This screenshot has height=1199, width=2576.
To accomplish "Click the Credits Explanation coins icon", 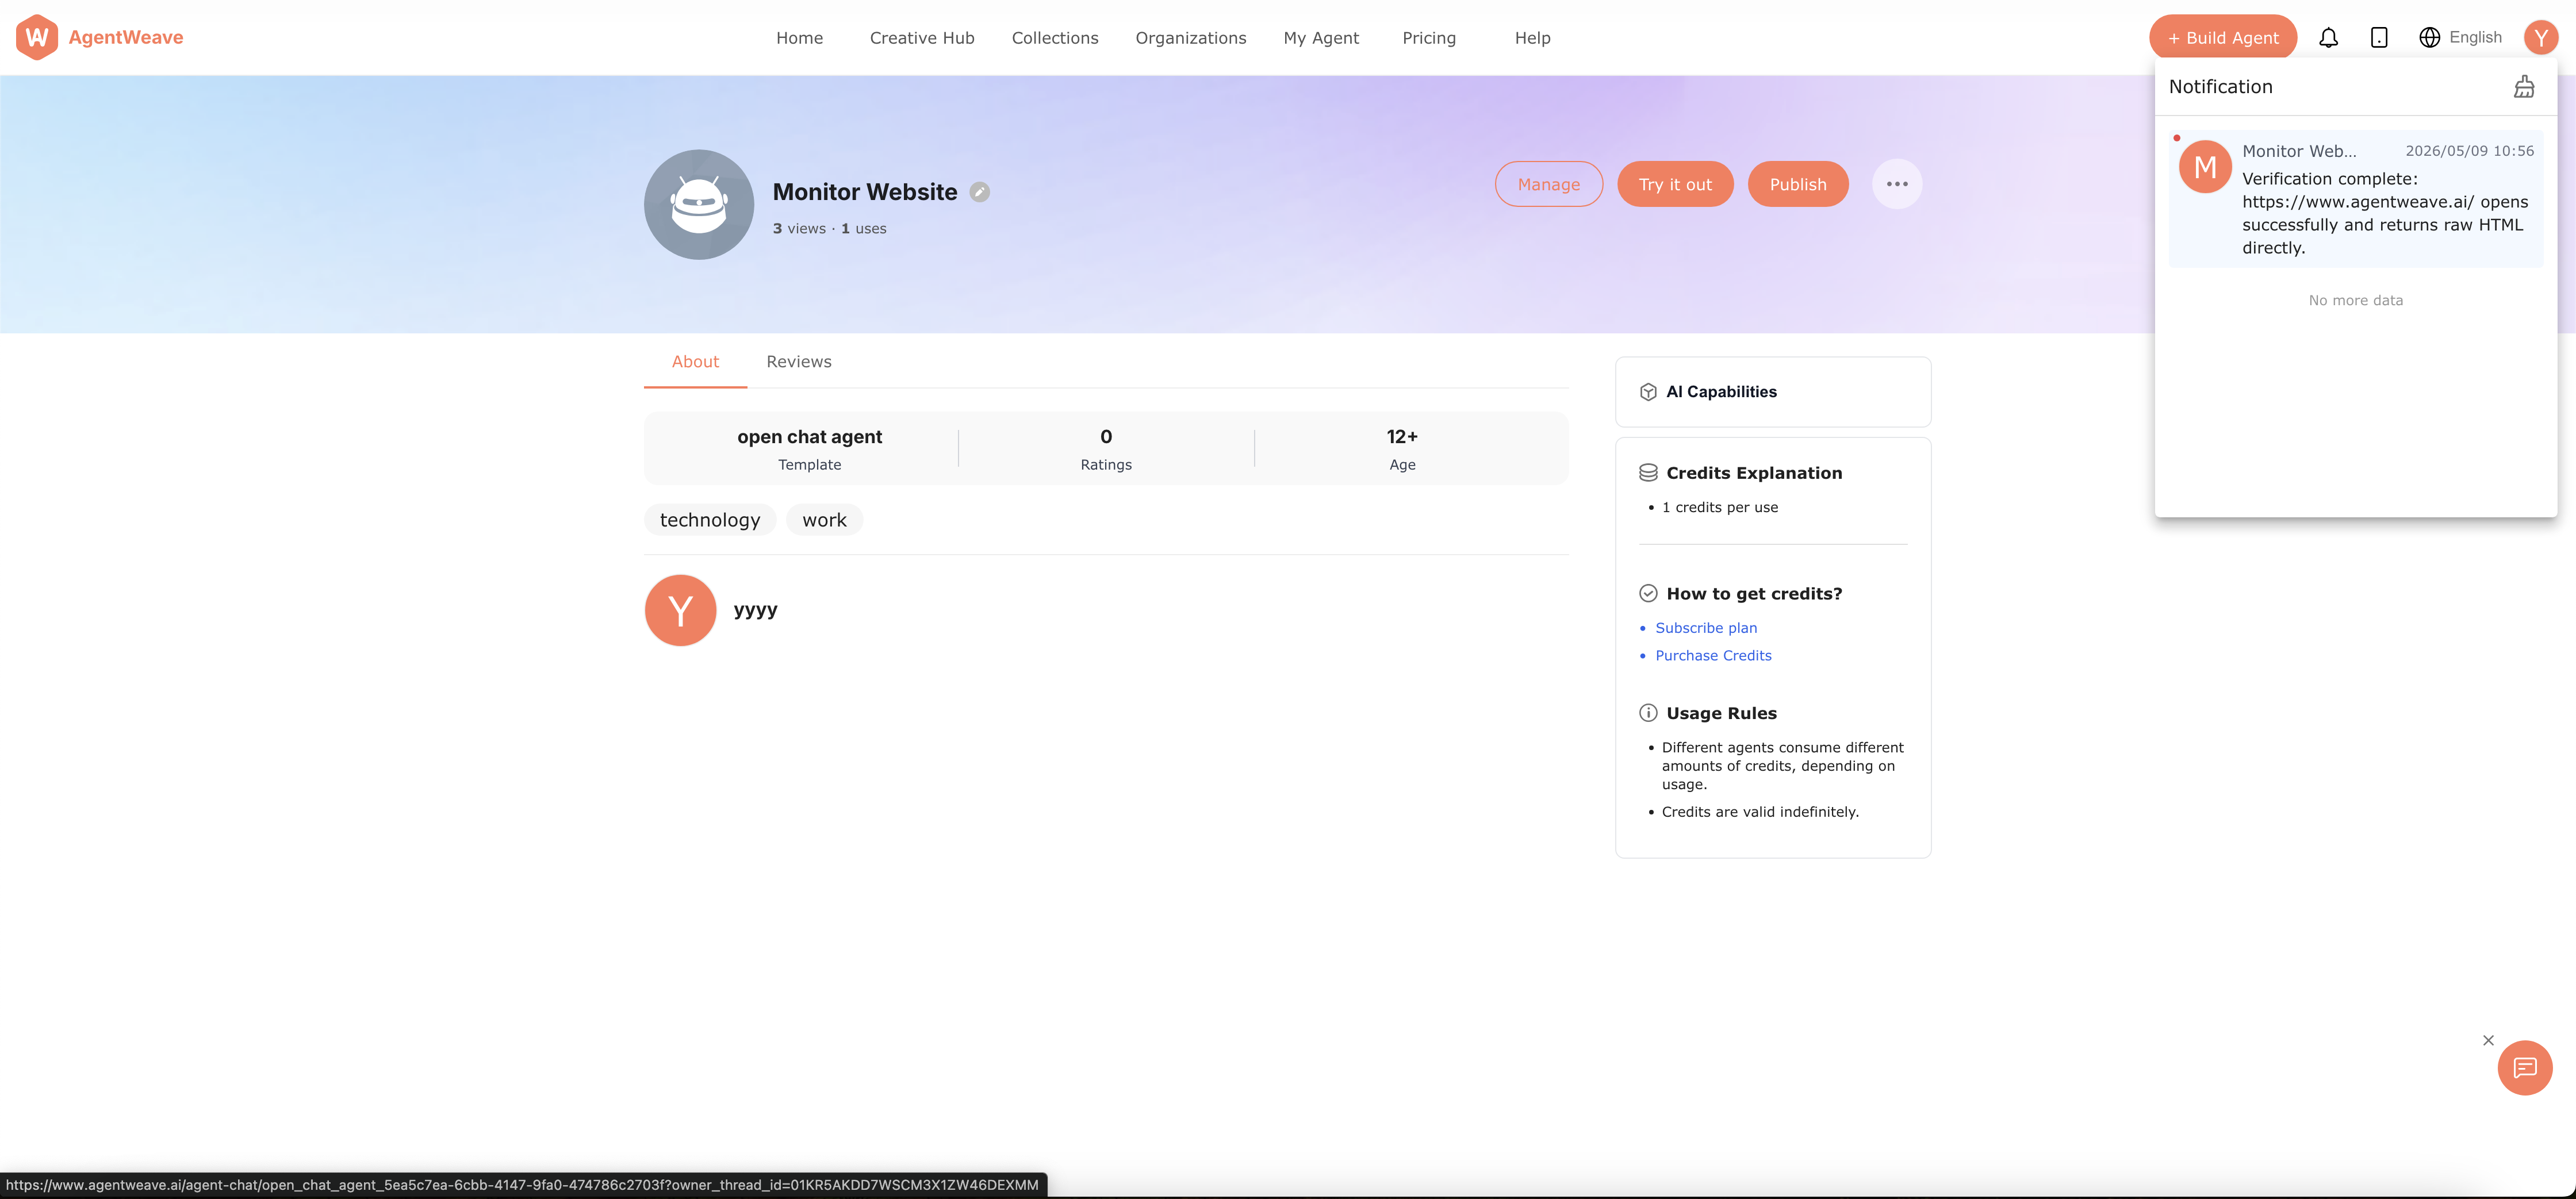I will [x=1648, y=473].
